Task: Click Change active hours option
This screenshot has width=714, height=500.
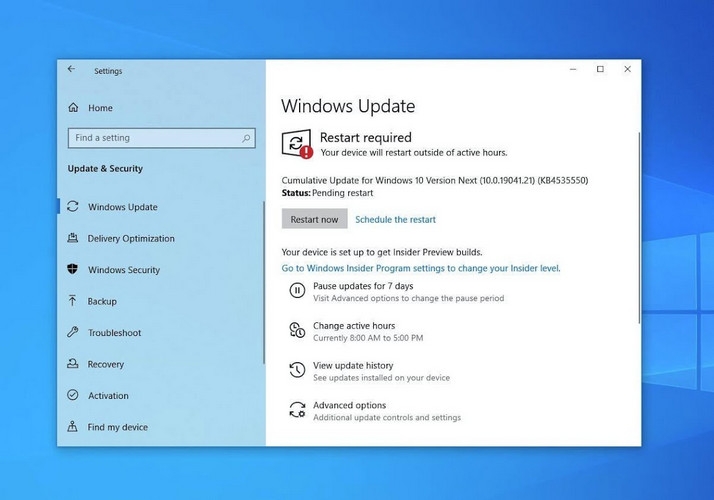Action: 354,326
